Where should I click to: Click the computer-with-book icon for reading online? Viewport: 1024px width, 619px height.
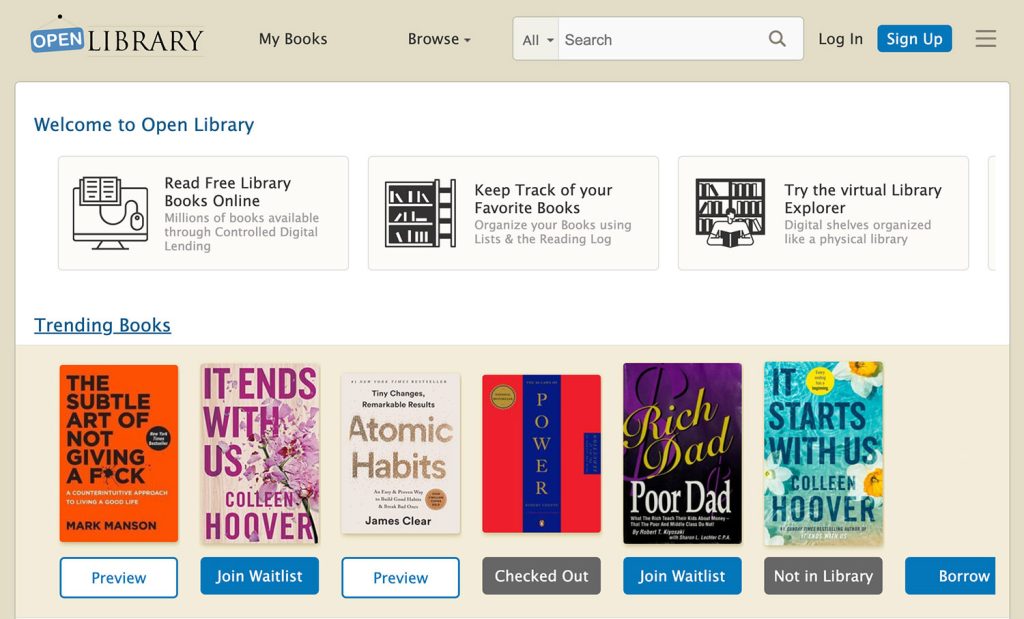click(x=110, y=213)
